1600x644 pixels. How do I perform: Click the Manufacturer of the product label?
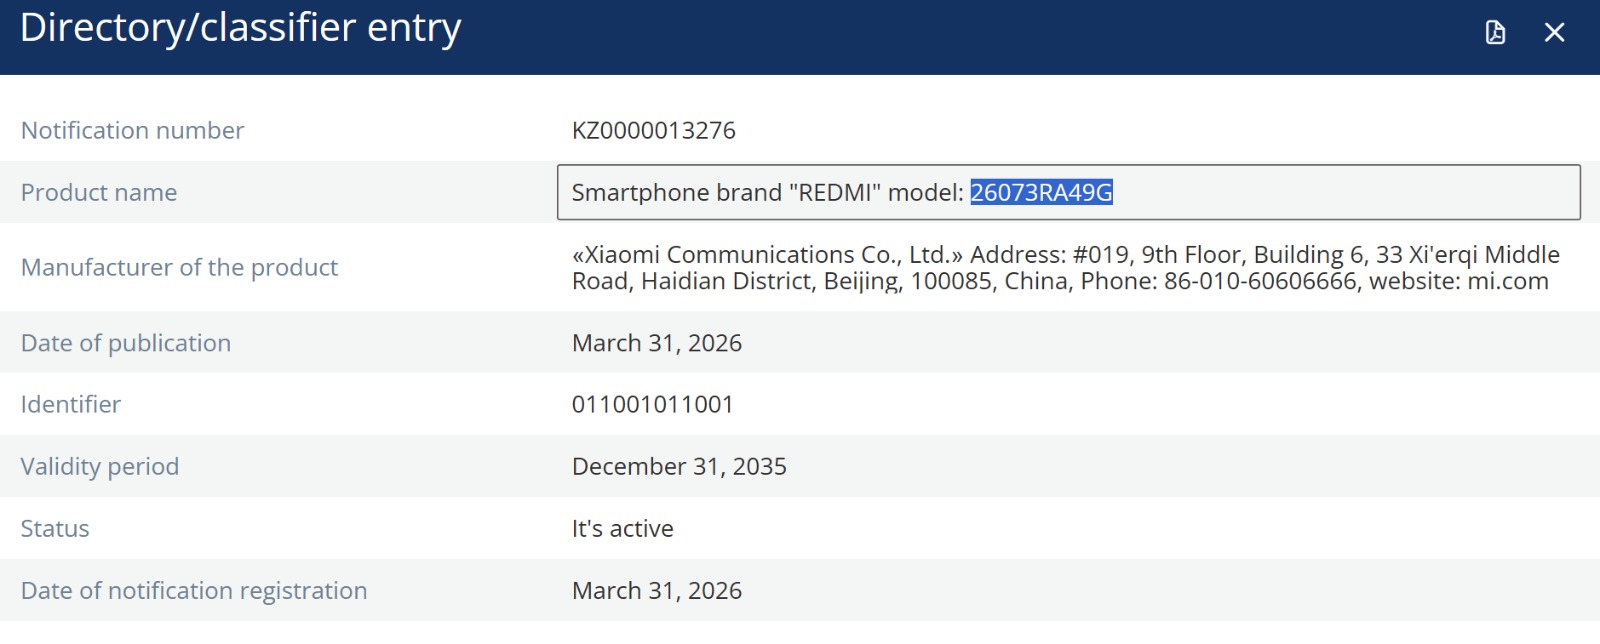179,268
